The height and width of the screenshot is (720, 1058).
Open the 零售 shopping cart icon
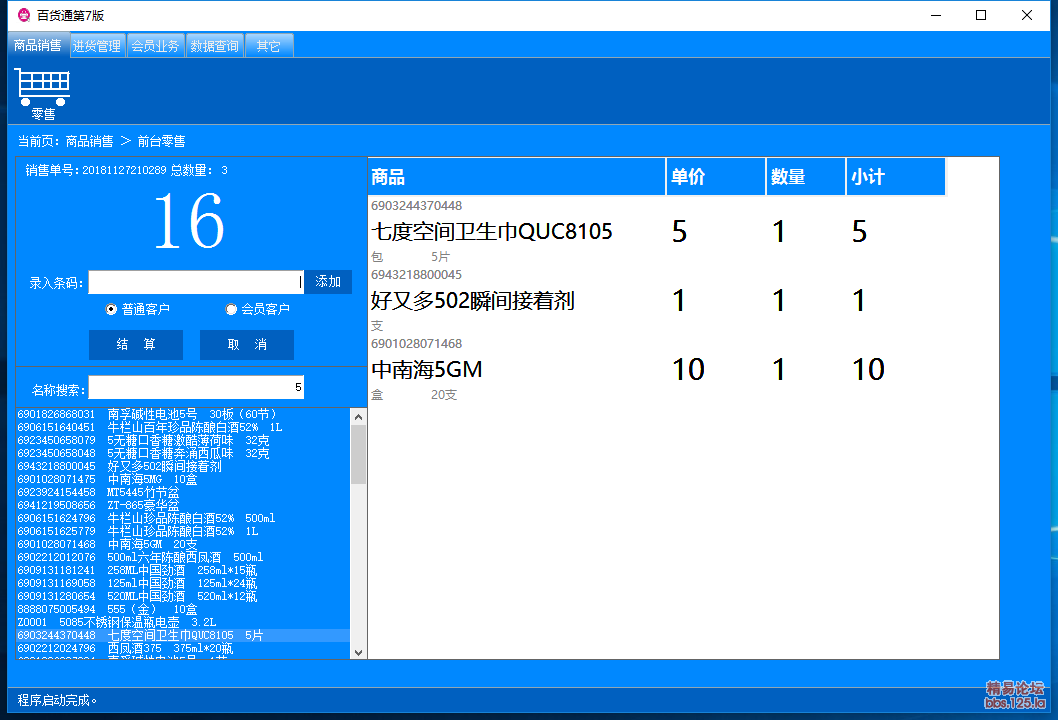coord(43,94)
